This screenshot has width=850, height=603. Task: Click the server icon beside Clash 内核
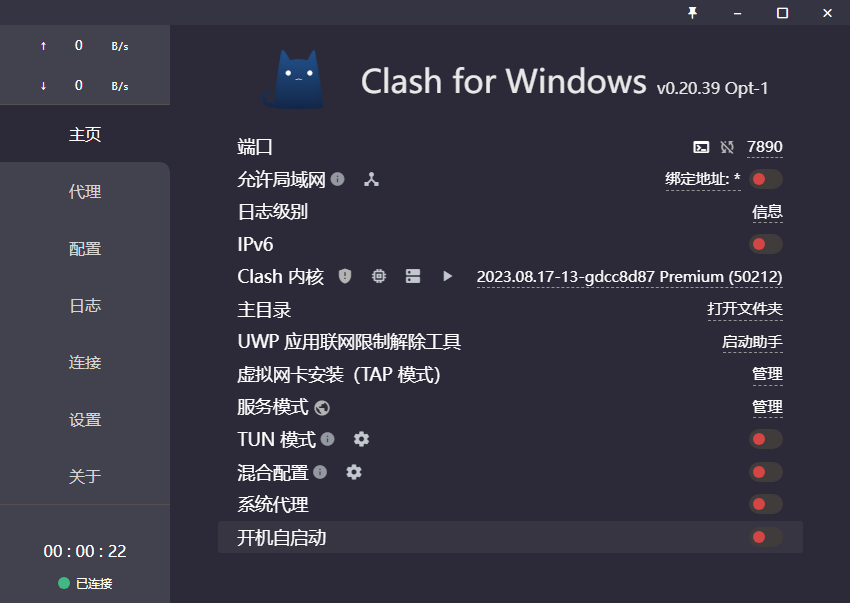(413, 277)
